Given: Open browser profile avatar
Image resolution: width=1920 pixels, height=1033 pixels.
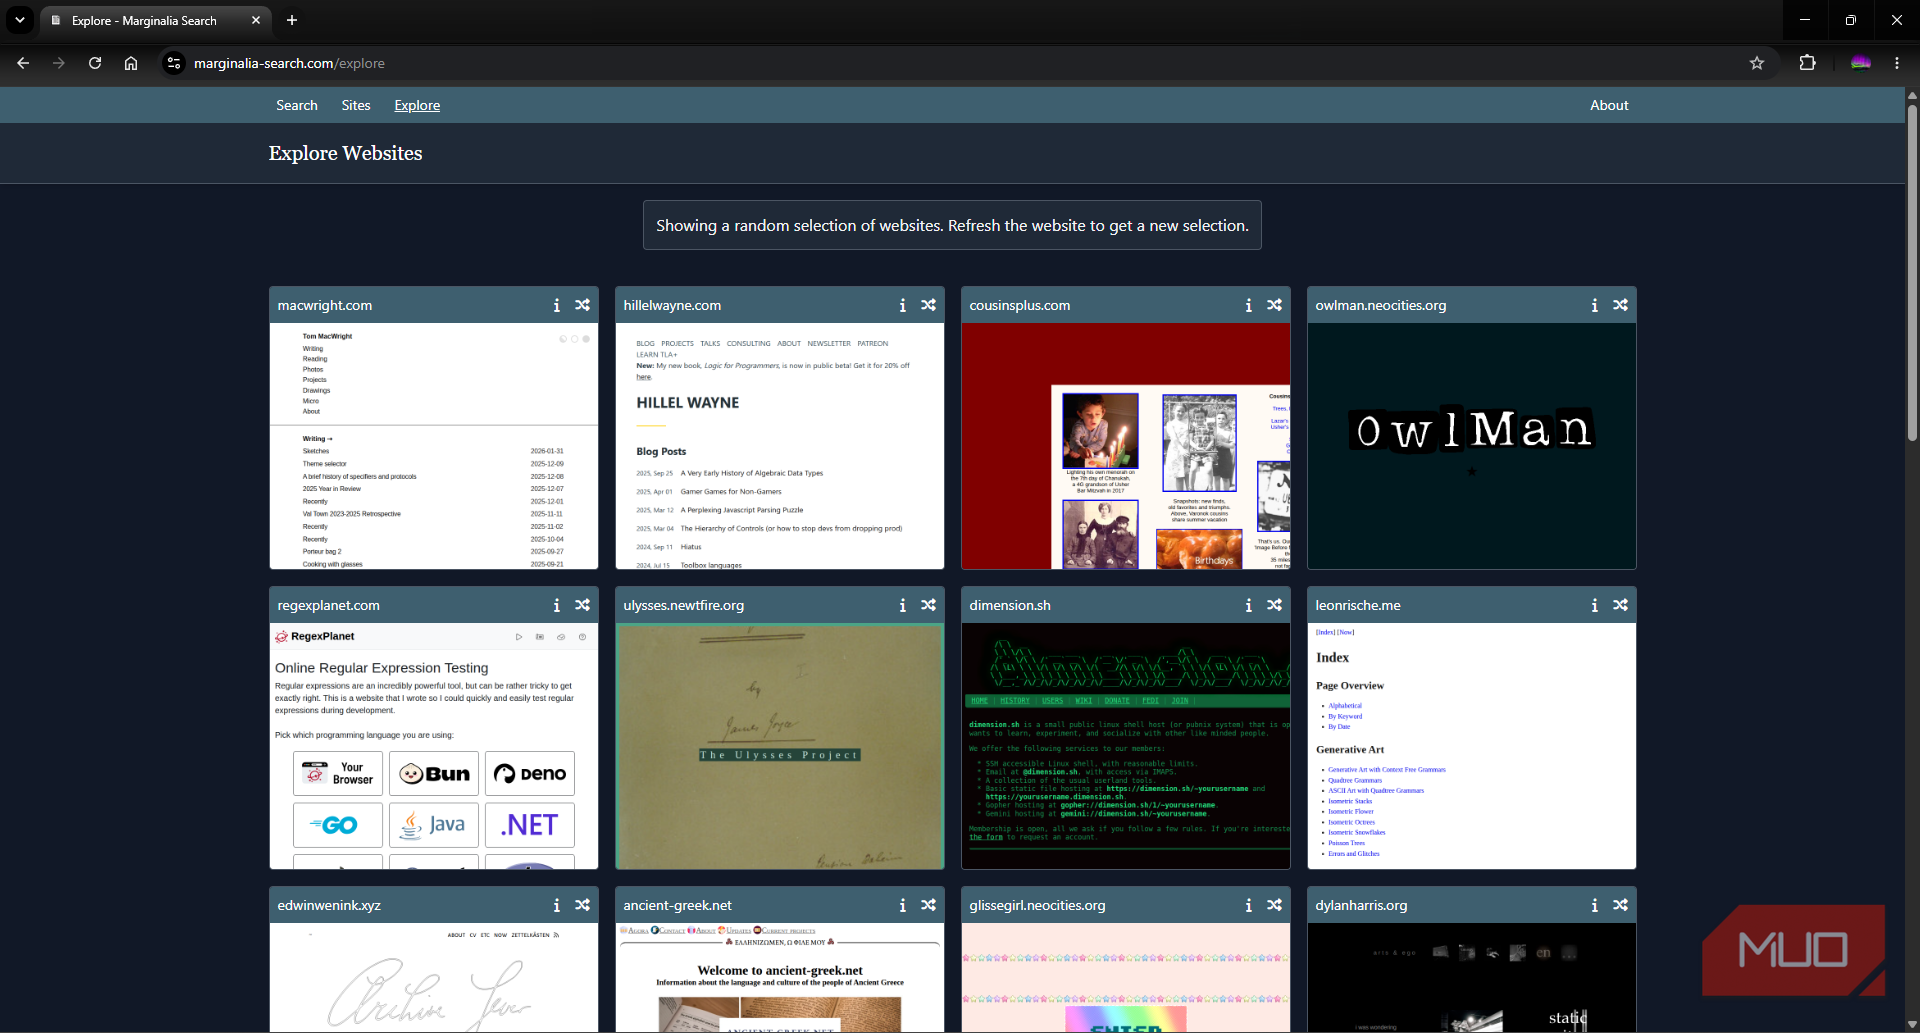Looking at the screenshot, I should (x=1861, y=63).
